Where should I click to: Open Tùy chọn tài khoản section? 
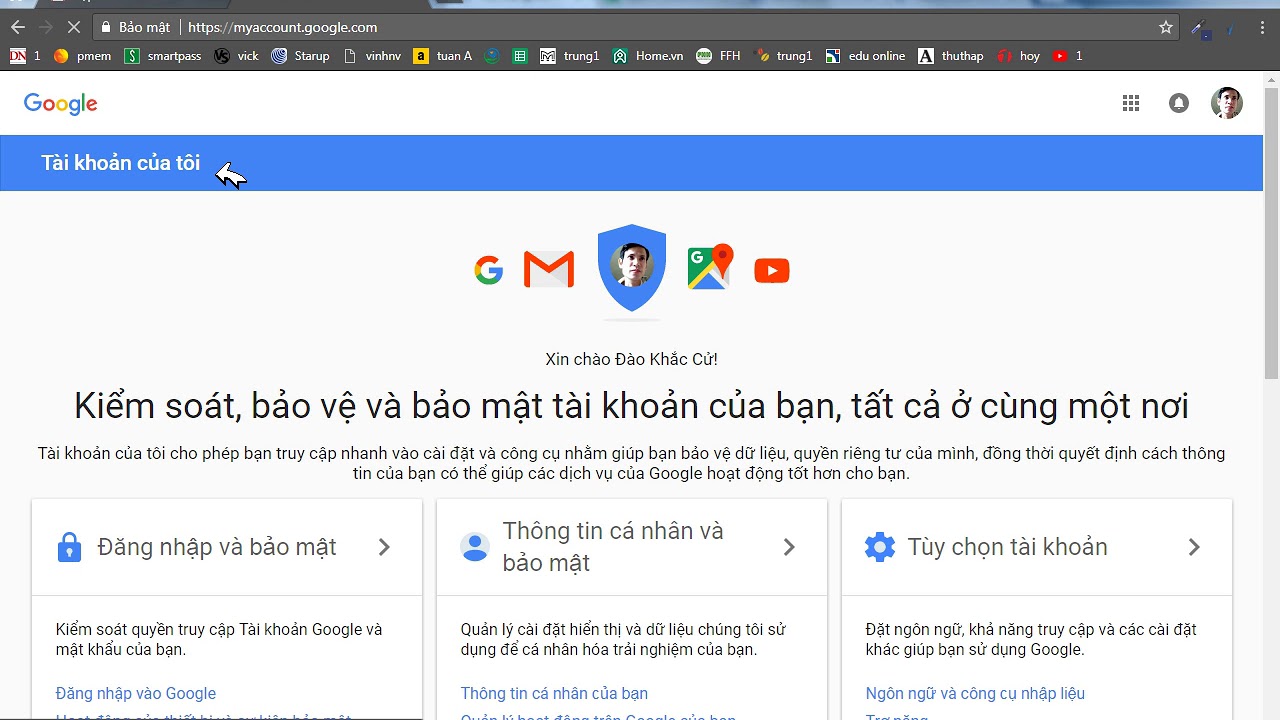coord(1008,547)
